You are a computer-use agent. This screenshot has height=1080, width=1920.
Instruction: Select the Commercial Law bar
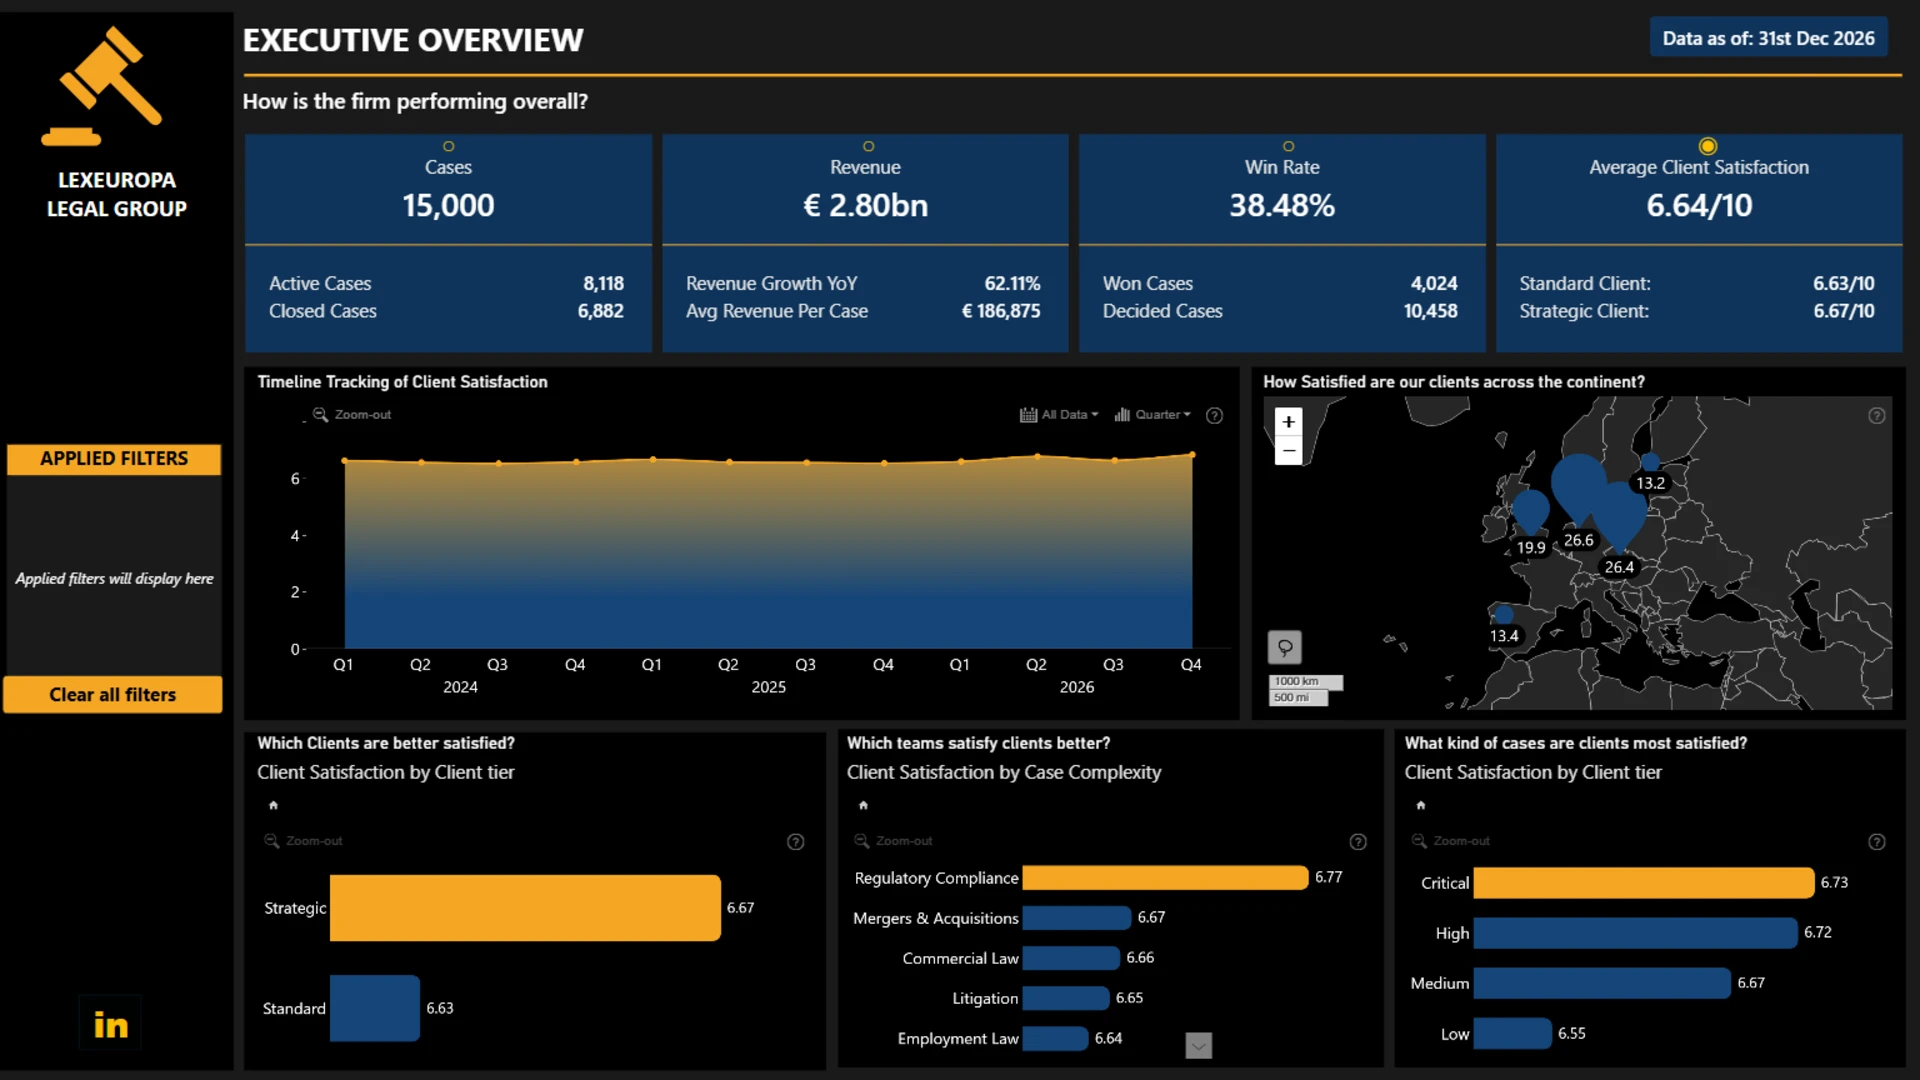point(1071,958)
